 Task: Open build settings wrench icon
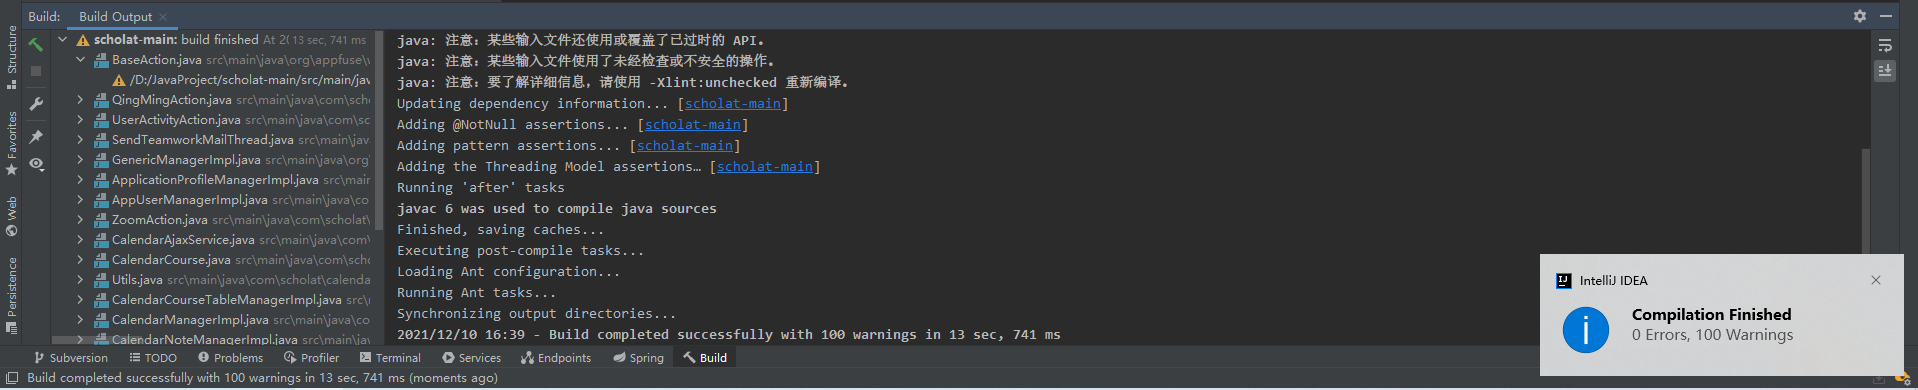click(36, 104)
